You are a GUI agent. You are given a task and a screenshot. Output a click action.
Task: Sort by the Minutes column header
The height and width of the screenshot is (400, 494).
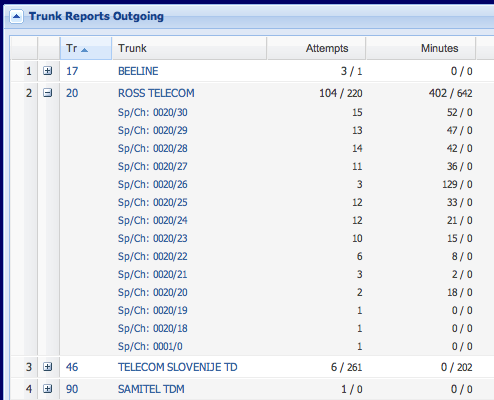(x=421, y=48)
